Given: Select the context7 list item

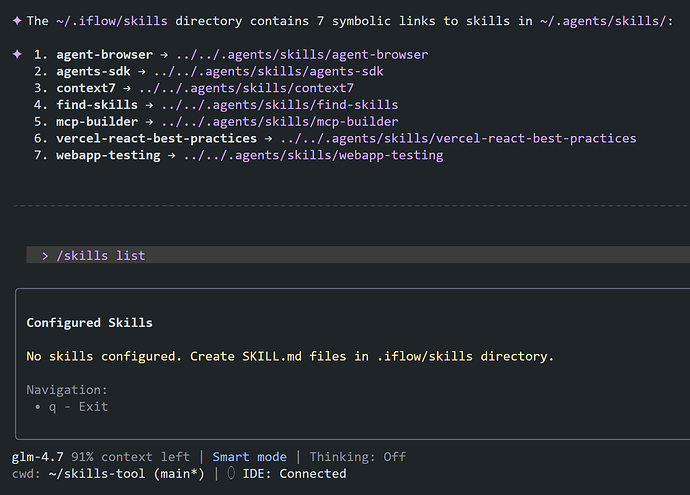Looking at the screenshot, I should click(x=86, y=88).
